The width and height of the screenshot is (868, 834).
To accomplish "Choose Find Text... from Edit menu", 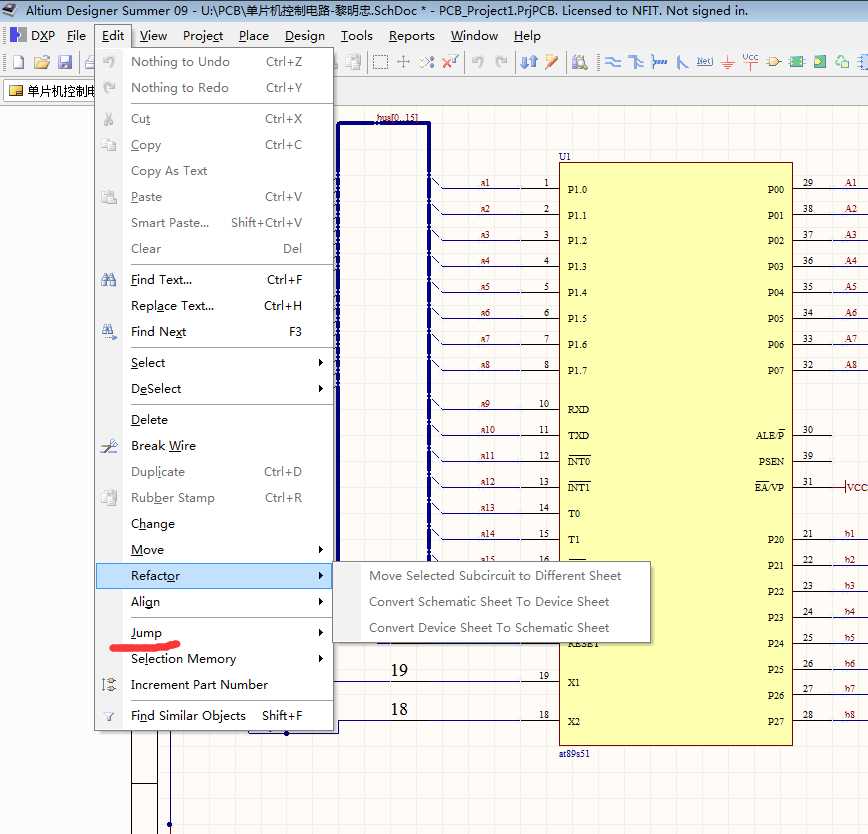I will 215,280.
